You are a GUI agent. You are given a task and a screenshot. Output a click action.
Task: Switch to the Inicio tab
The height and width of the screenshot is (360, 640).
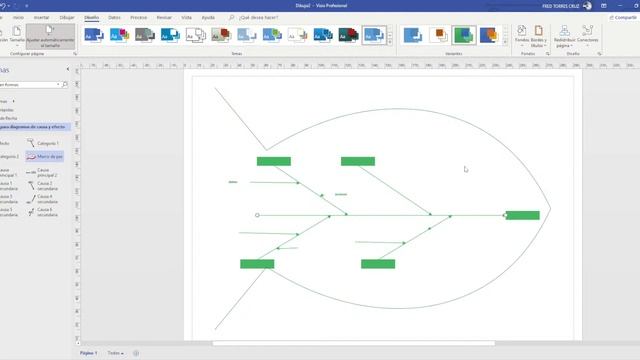[x=18, y=18]
